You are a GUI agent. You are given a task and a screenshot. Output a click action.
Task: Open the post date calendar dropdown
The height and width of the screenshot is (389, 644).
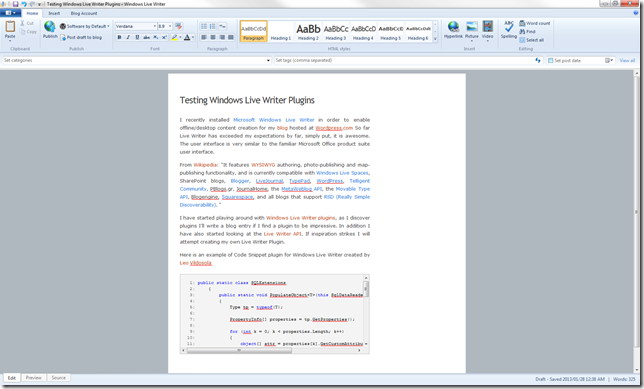pos(609,60)
